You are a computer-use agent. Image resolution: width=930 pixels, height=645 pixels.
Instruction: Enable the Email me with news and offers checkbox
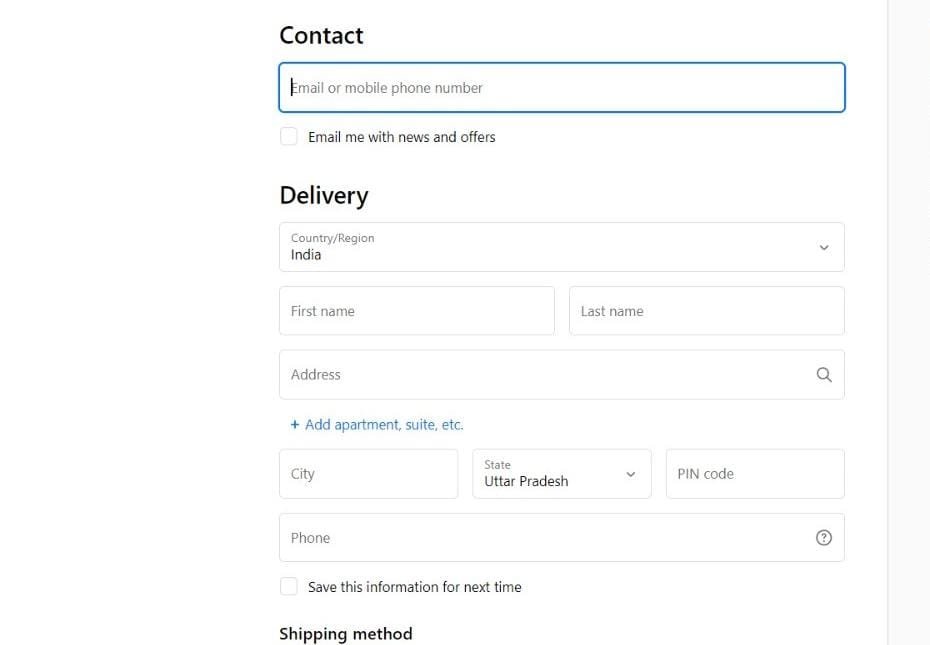(289, 136)
